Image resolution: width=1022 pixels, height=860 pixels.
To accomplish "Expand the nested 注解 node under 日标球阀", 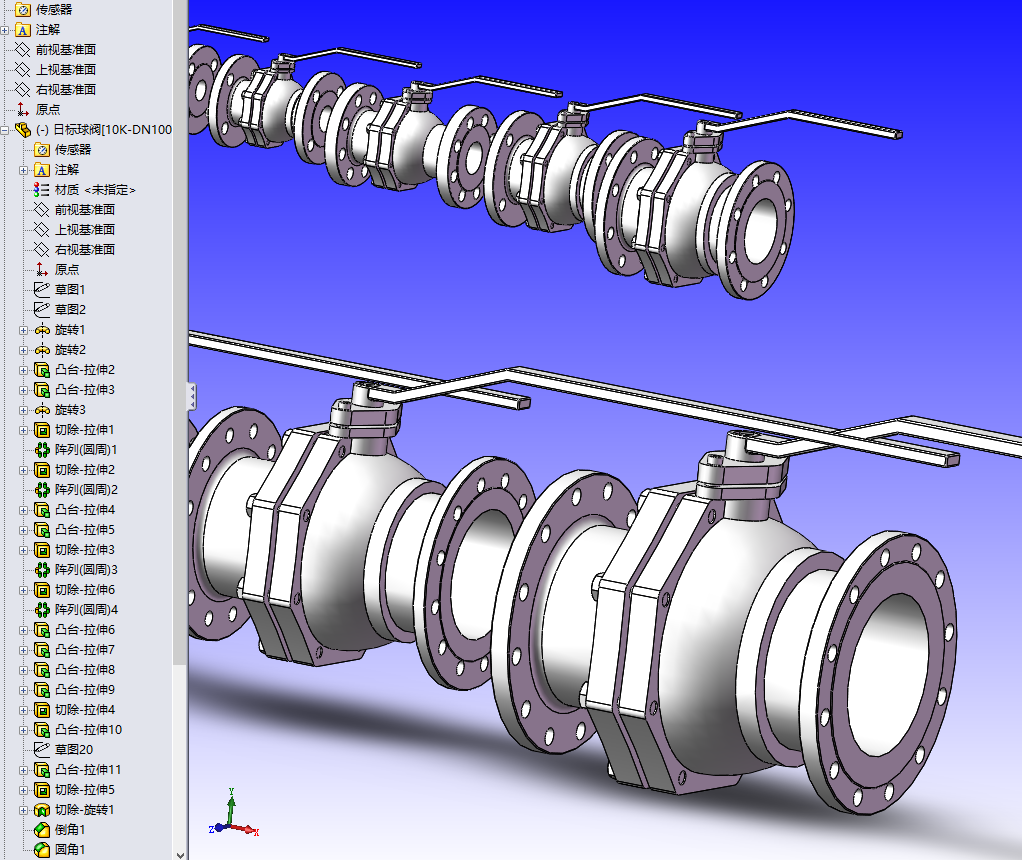I will 23,170.
